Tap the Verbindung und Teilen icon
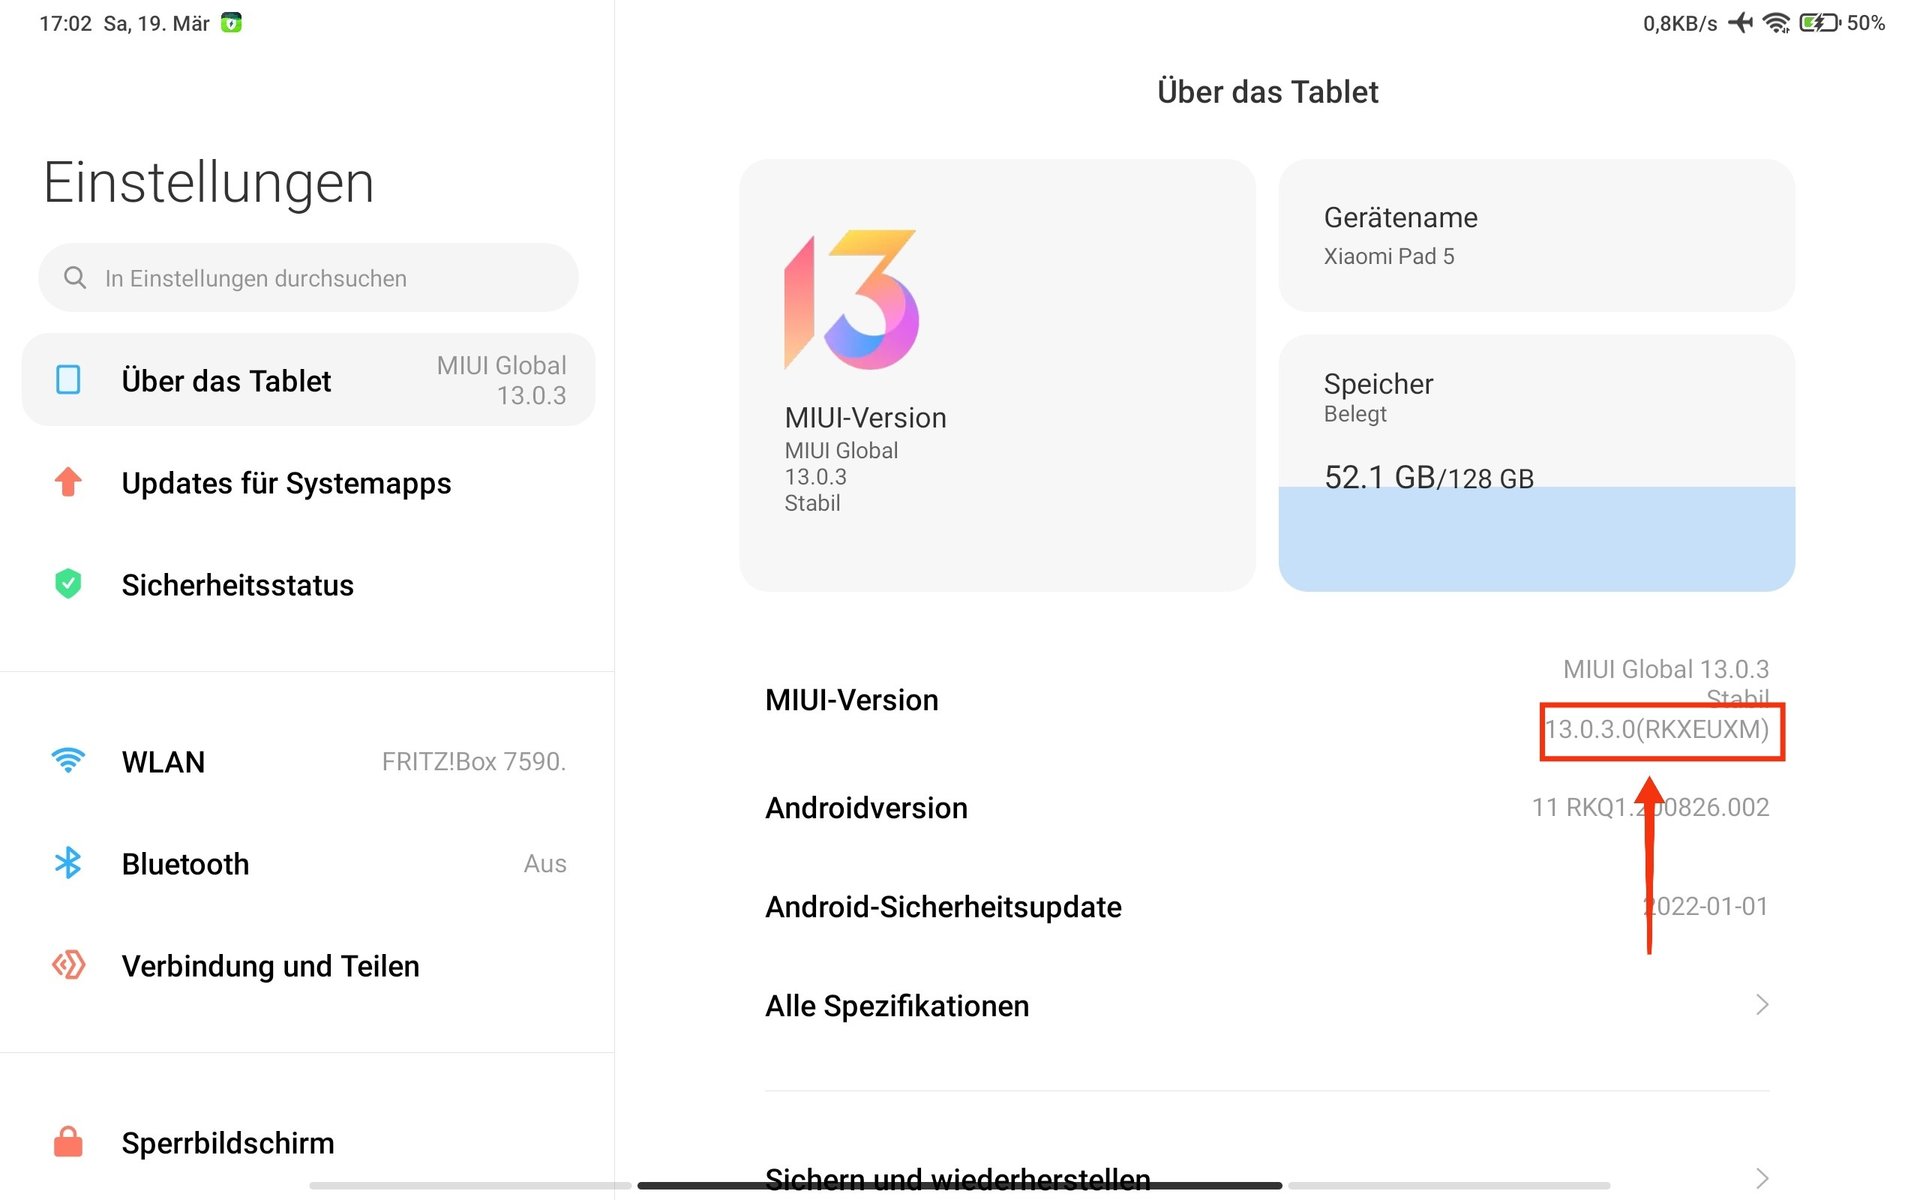This screenshot has width=1920, height=1200. click(x=68, y=965)
